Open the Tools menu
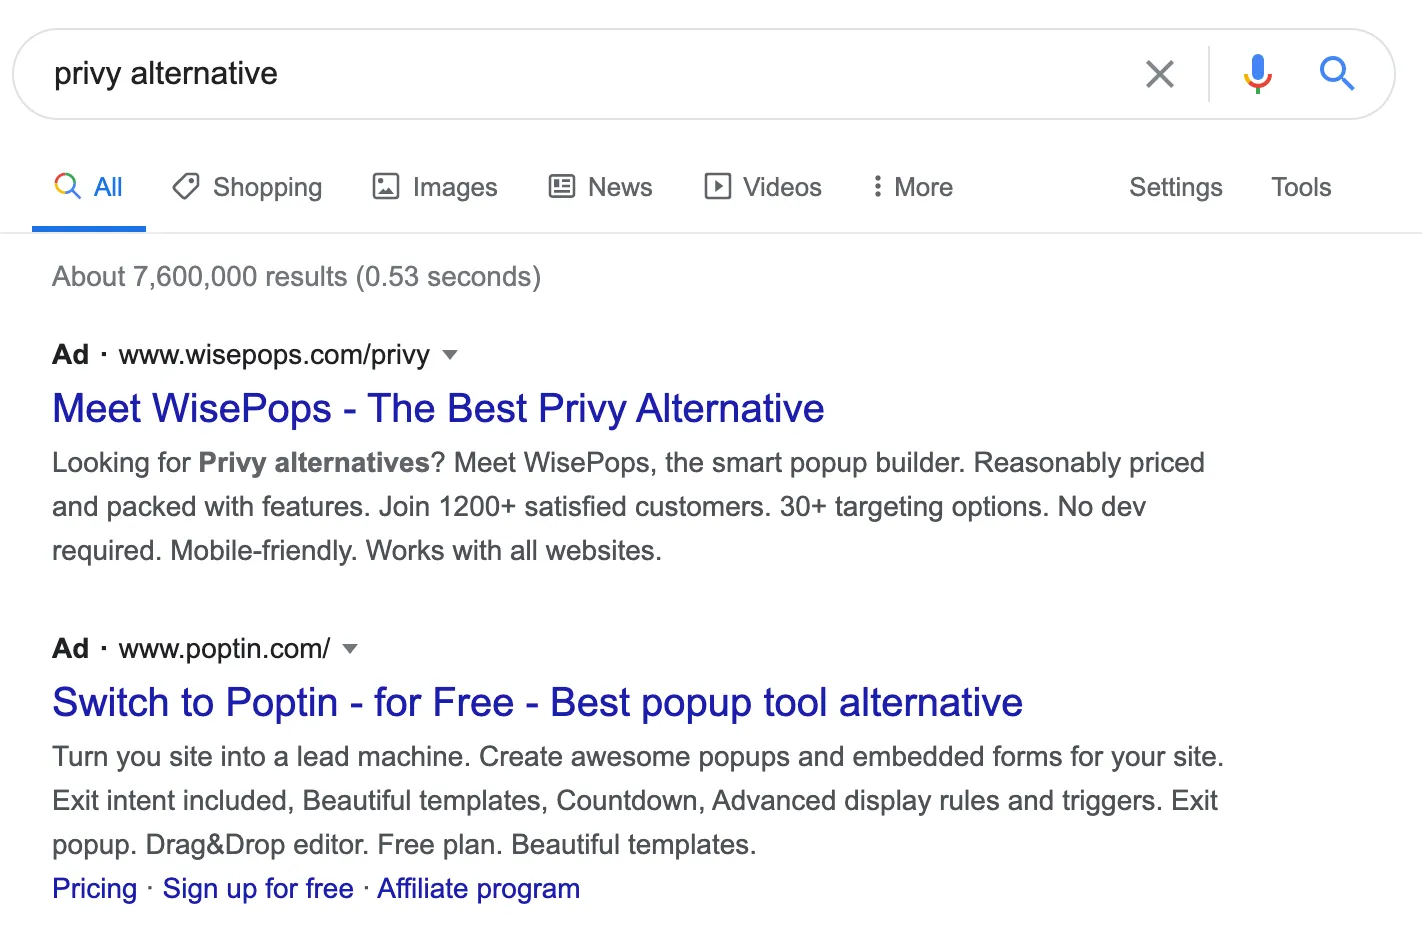 pos(1300,186)
